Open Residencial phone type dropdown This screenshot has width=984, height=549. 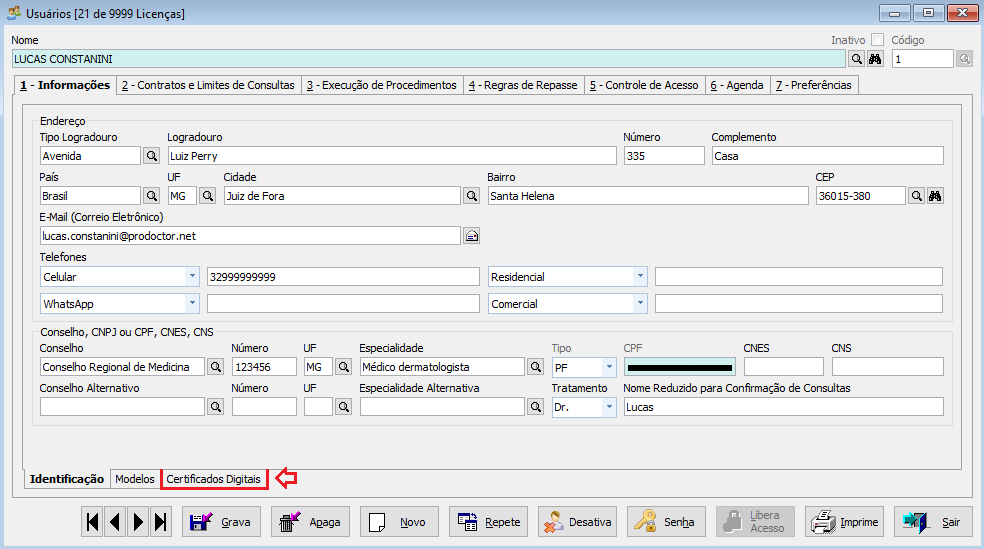[640, 277]
